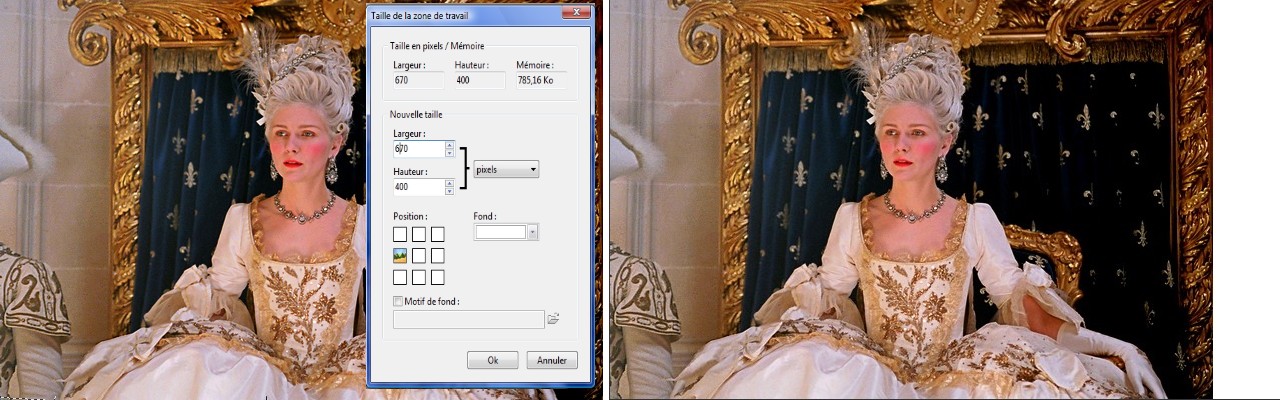This screenshot has width=1280, height=400.
Task: Select the top-center position anchor
Action: 419,234
